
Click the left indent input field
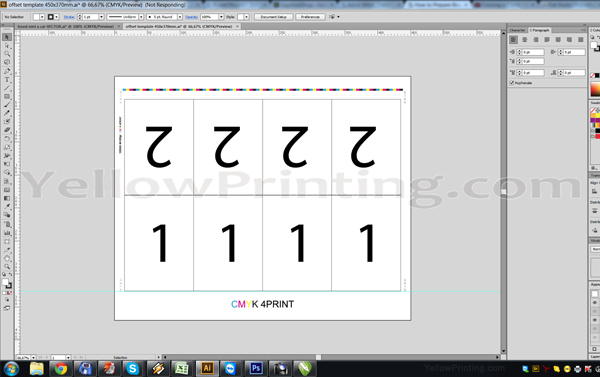(x=533, y=52)
